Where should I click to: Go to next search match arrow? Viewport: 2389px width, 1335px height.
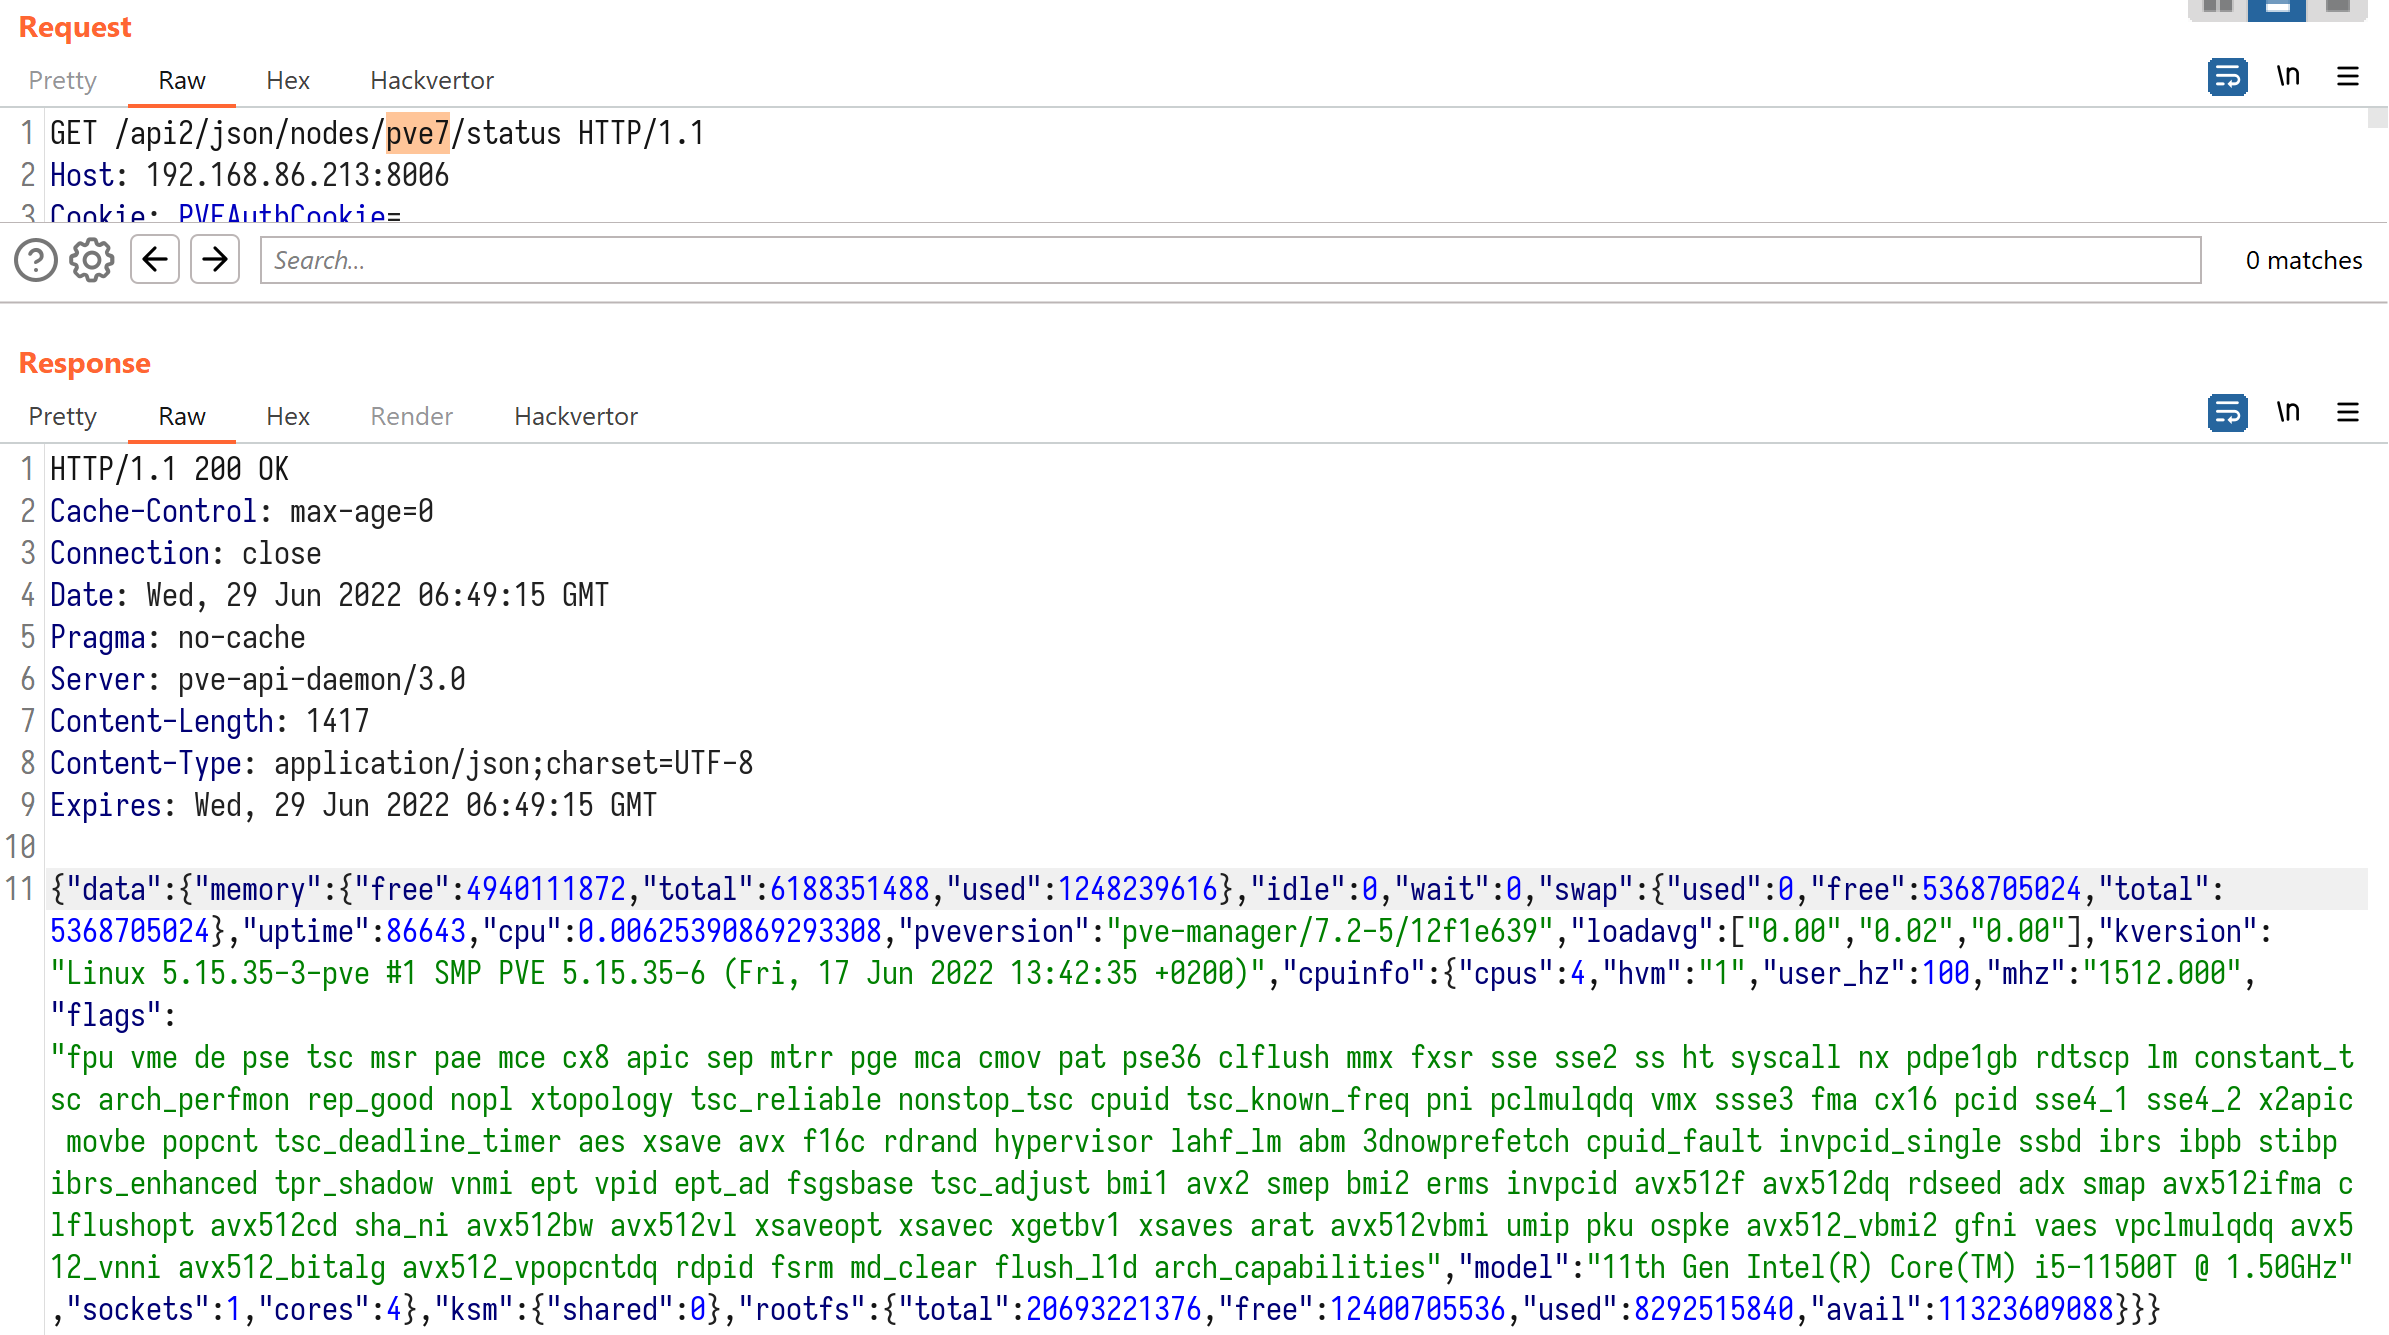pyautogui.click(x=215, y=261)
